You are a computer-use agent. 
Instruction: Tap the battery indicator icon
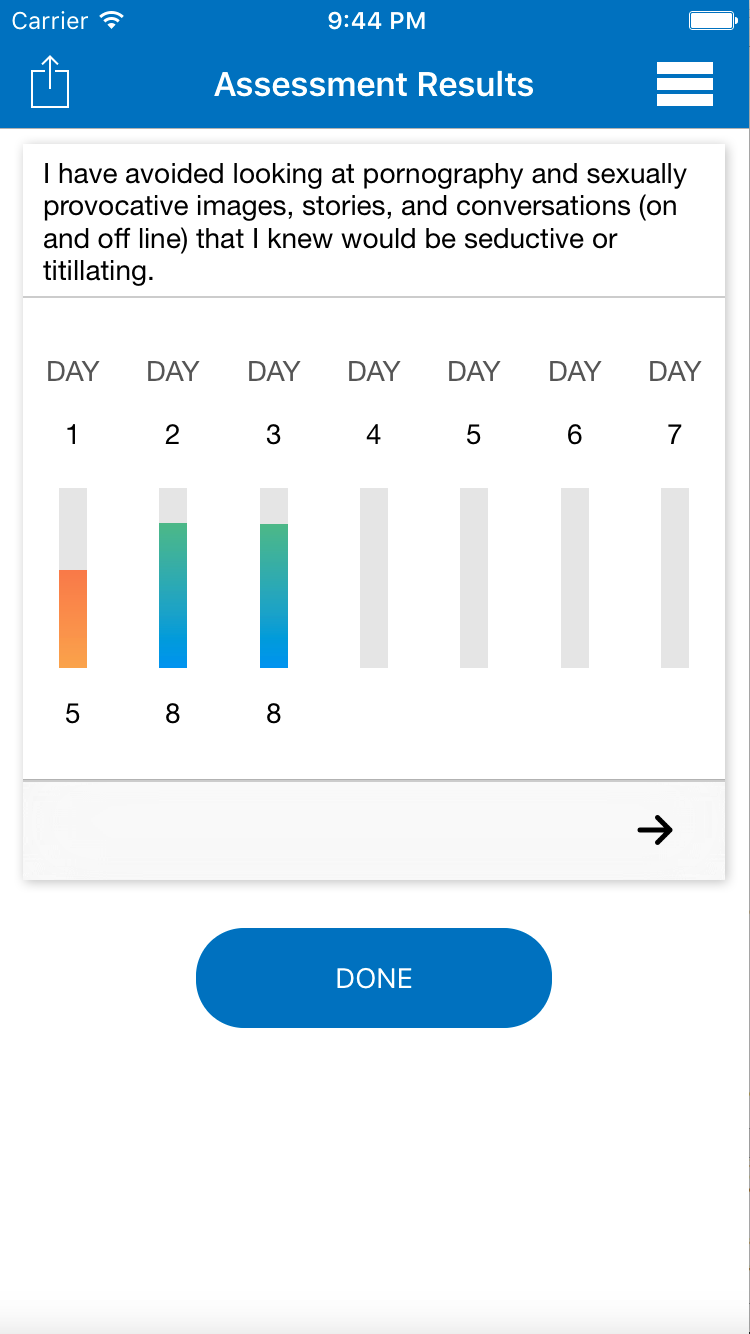pyautogui.click(x=712, y=21)
